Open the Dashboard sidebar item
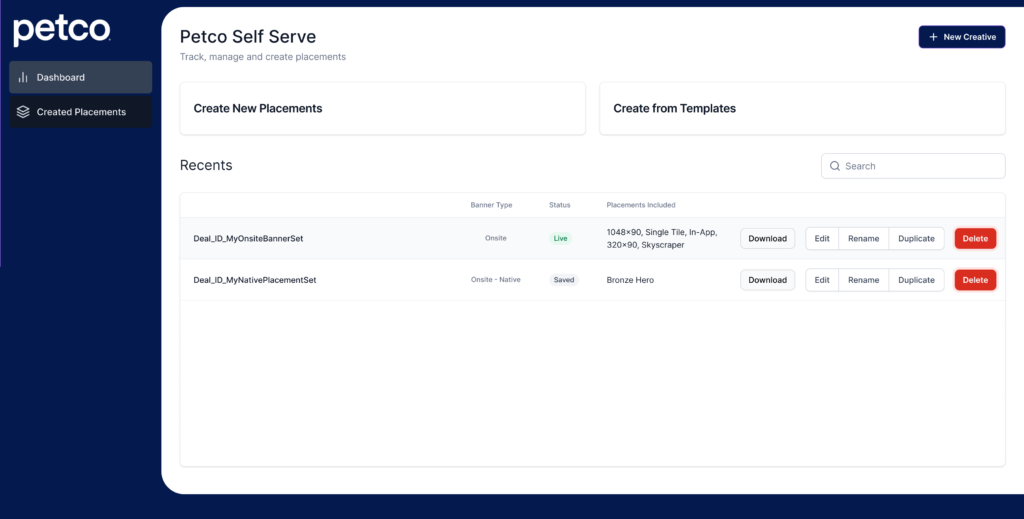 coord(81,77)
